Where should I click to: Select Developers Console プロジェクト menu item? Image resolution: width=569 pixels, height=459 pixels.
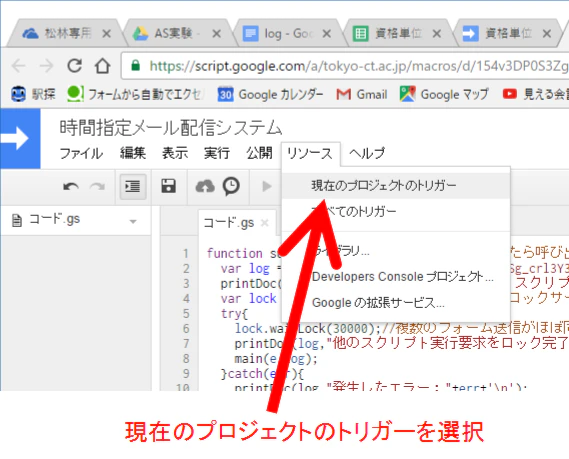tap(396, 277)
